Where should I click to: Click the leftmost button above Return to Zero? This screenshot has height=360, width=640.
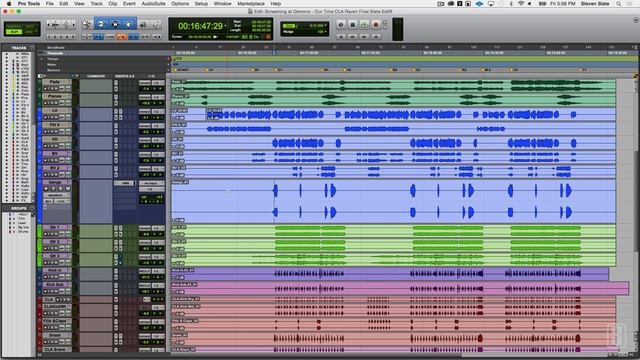pos(341,25)
